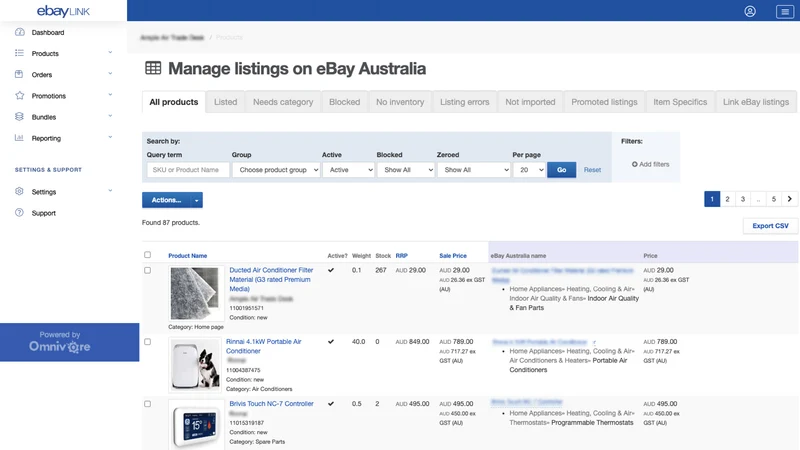Switch to the Item Specifics tab
Screen dimensions: 800x450
click(680, 102)
